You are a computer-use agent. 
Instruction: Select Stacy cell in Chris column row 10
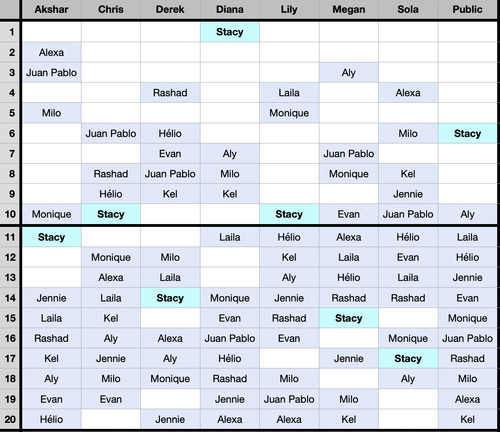coord(111,214)
